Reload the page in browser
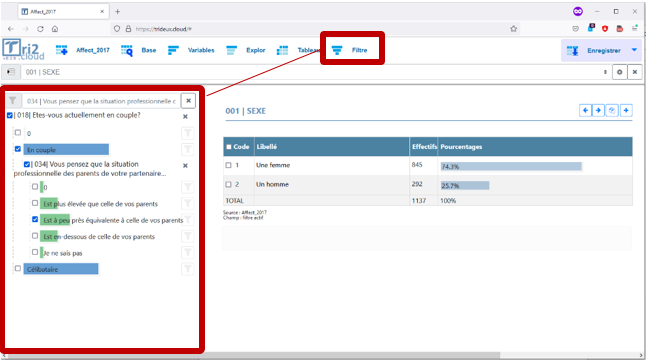651x361 pixels. (40, 29)
